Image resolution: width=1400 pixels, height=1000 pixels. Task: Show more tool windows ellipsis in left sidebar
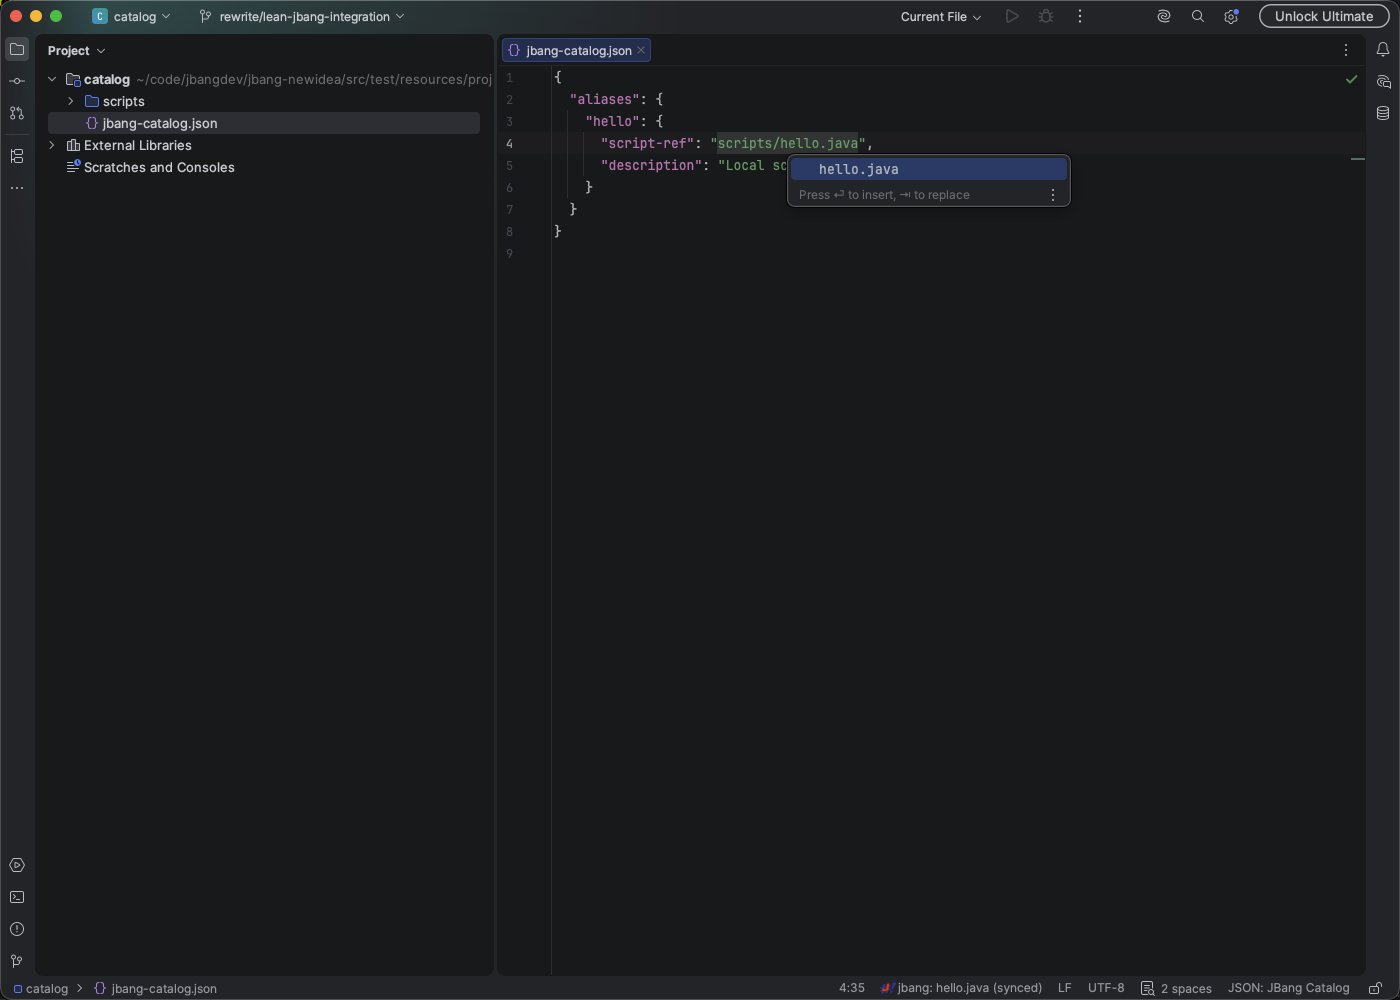(17, 188)
